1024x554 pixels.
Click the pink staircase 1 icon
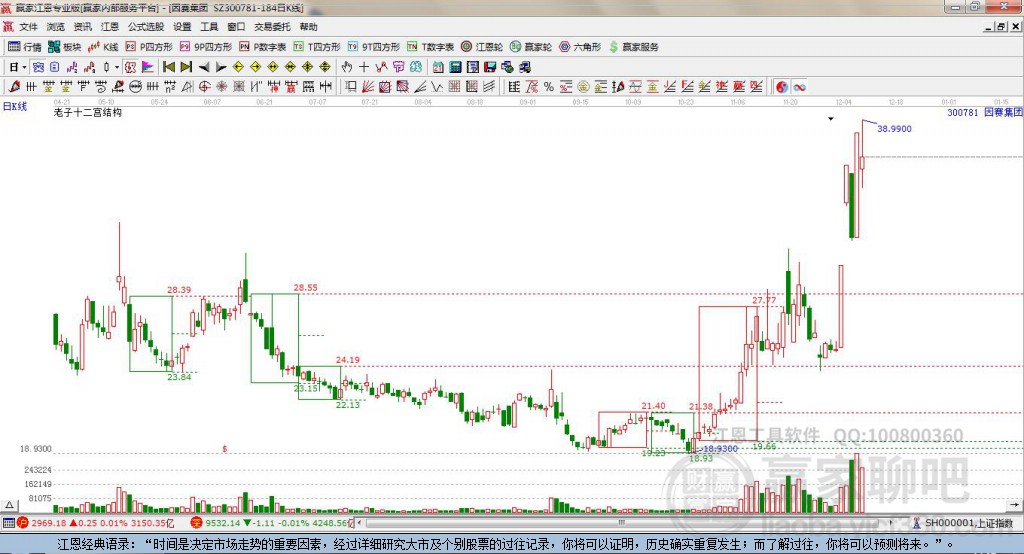[x=72, y=67]
